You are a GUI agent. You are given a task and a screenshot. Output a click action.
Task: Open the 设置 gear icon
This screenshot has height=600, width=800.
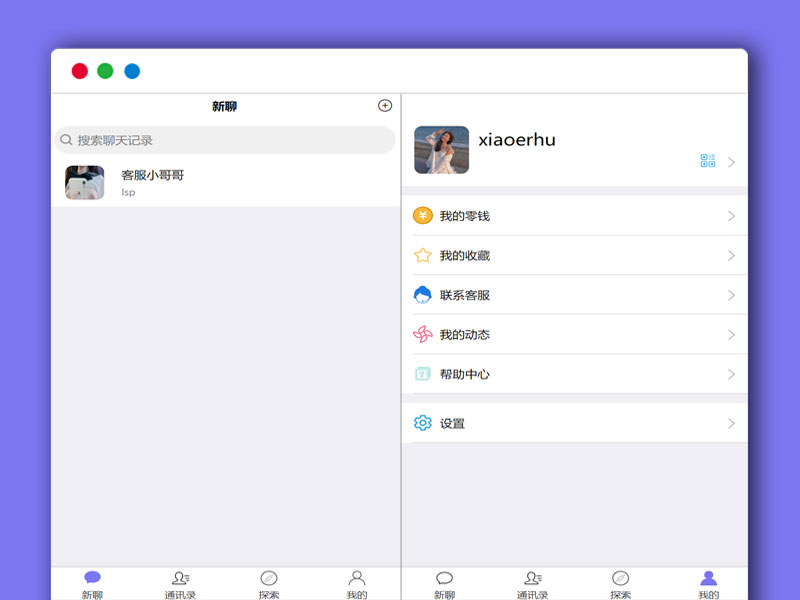[x=424, y=423]
